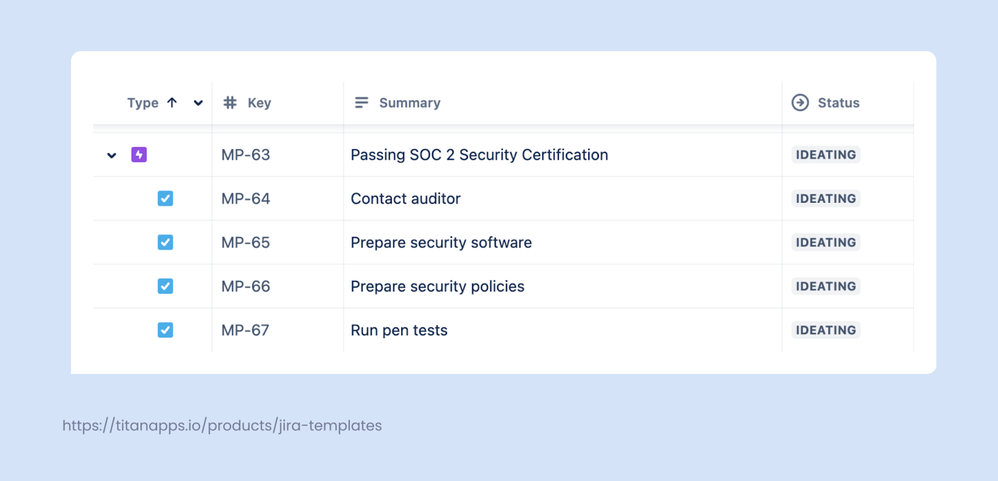Select the Prepare security policies summary cell
Screen dimensions: 998x481
[x=563, y=286]
